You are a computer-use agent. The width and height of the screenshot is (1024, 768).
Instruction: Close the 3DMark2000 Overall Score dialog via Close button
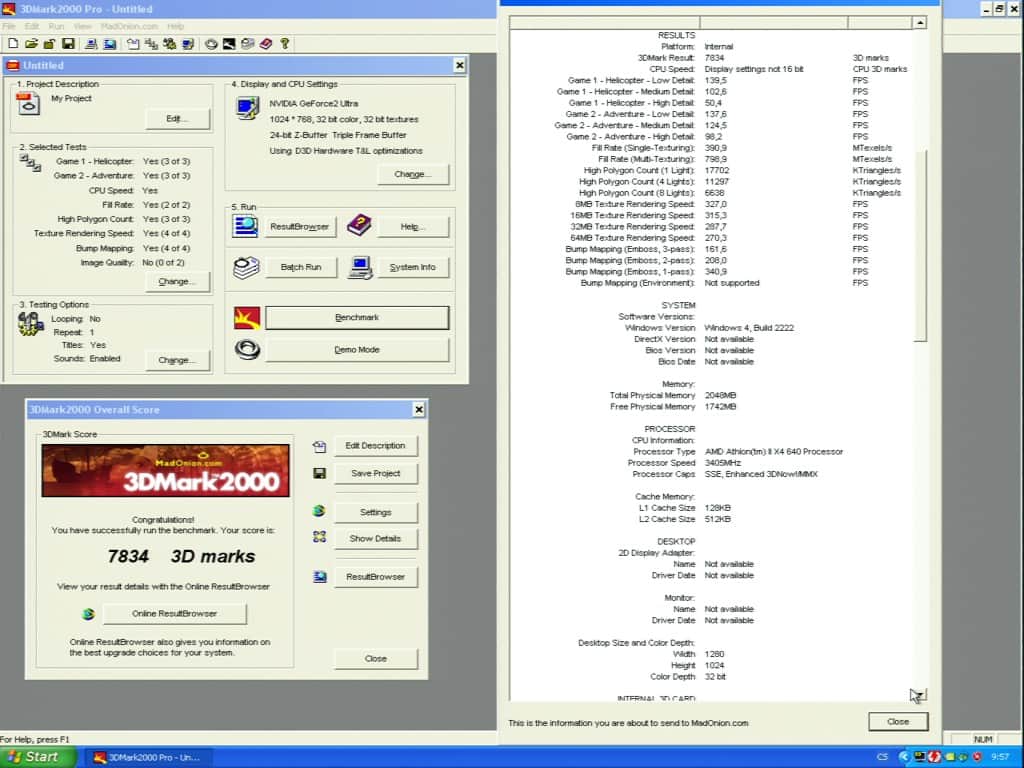[x=376, y=658]
